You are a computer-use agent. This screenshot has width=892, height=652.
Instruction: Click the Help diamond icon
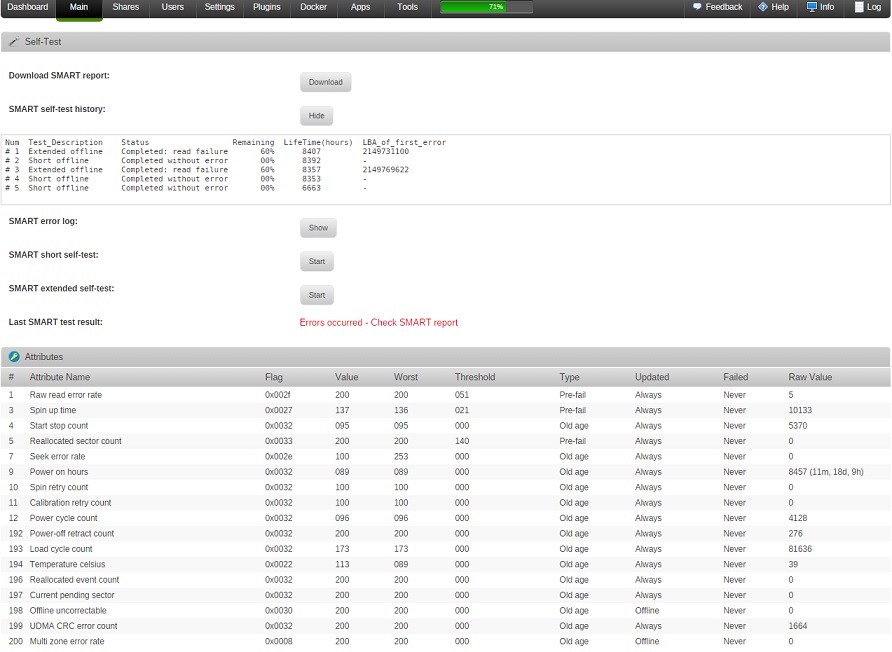click(x=763, y=7)
